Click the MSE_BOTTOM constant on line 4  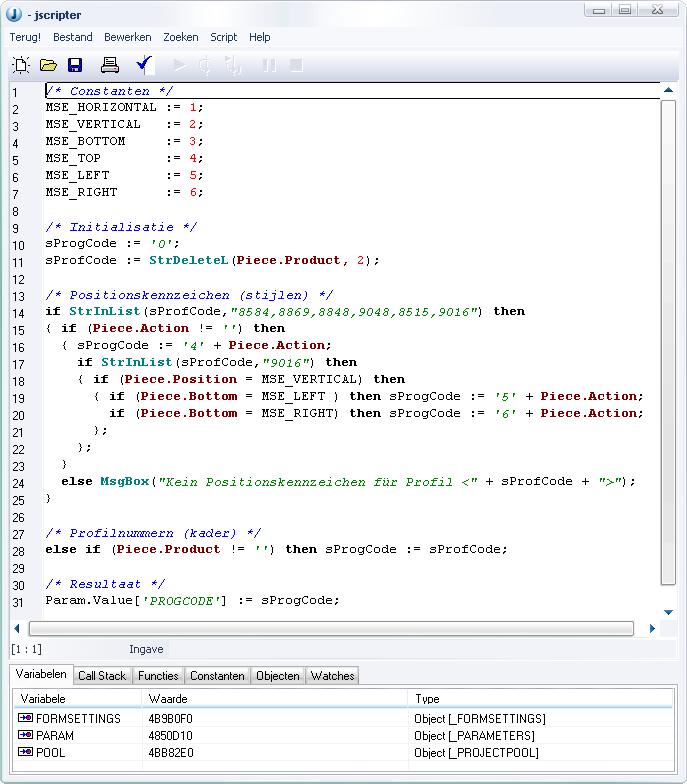click(86, 142)
